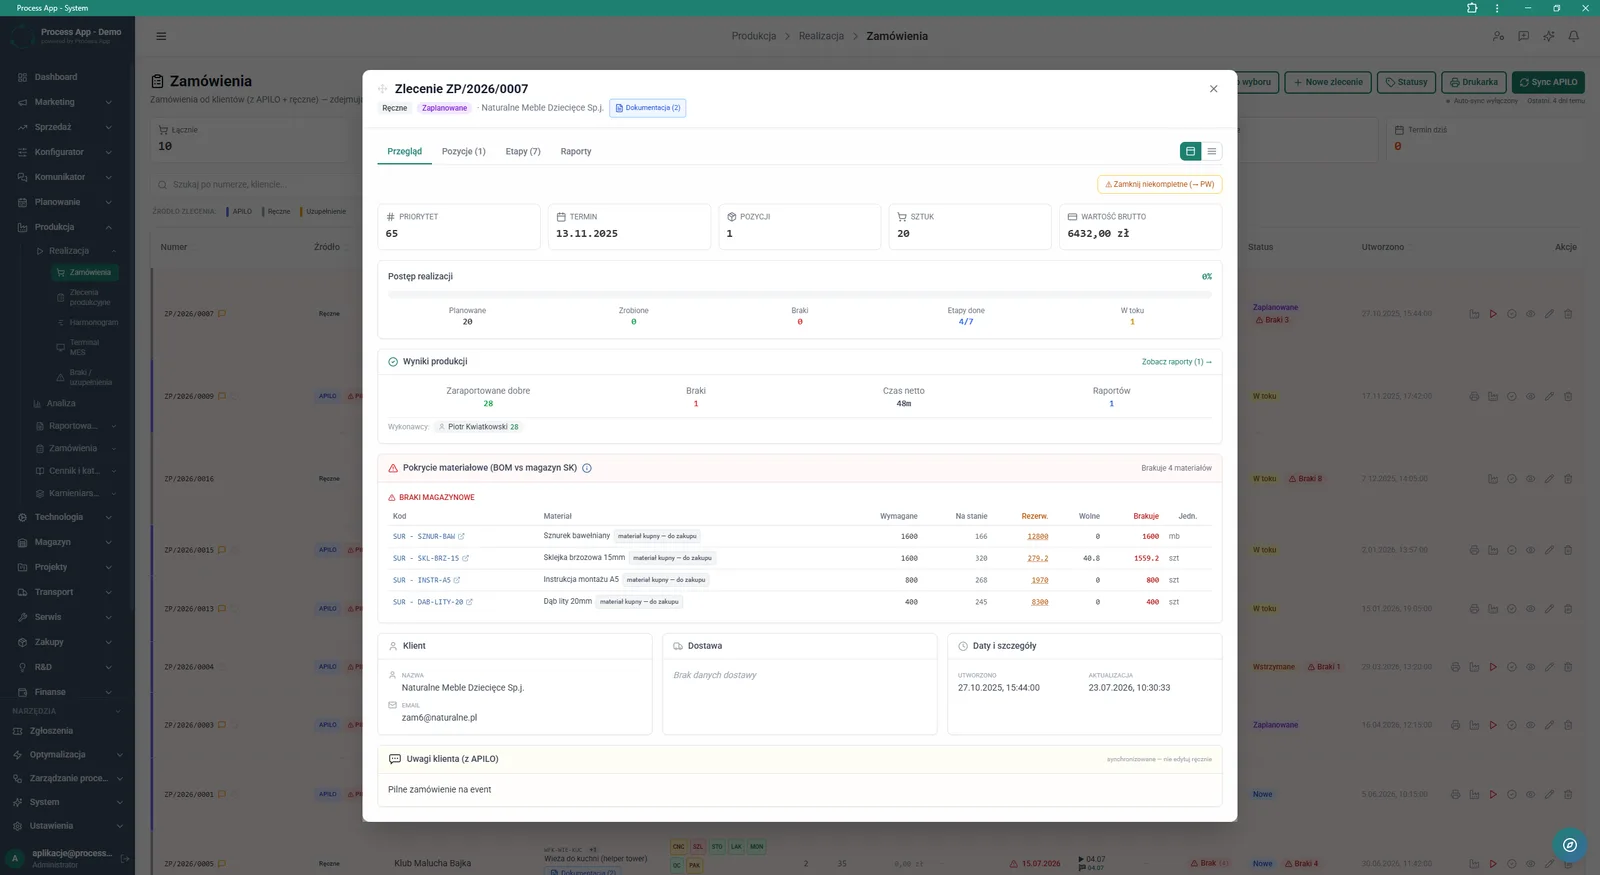The image size is (1600, 875).
Task: Open material code SUR - SKL-BRZ-15 link
Action: [431, 559]
